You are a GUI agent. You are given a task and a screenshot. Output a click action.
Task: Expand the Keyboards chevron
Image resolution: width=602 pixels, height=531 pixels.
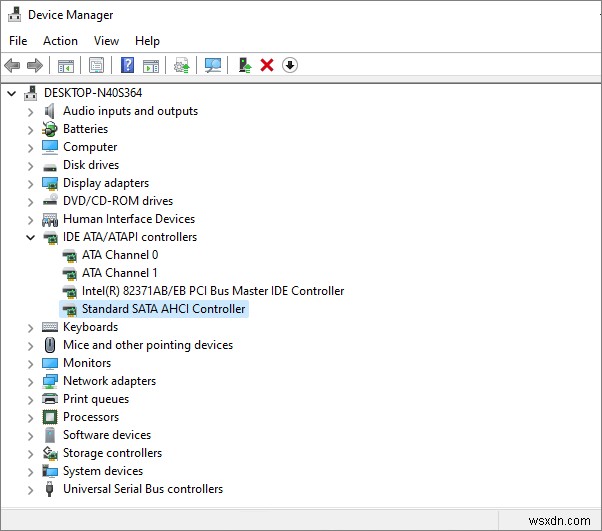pos(30,328)
